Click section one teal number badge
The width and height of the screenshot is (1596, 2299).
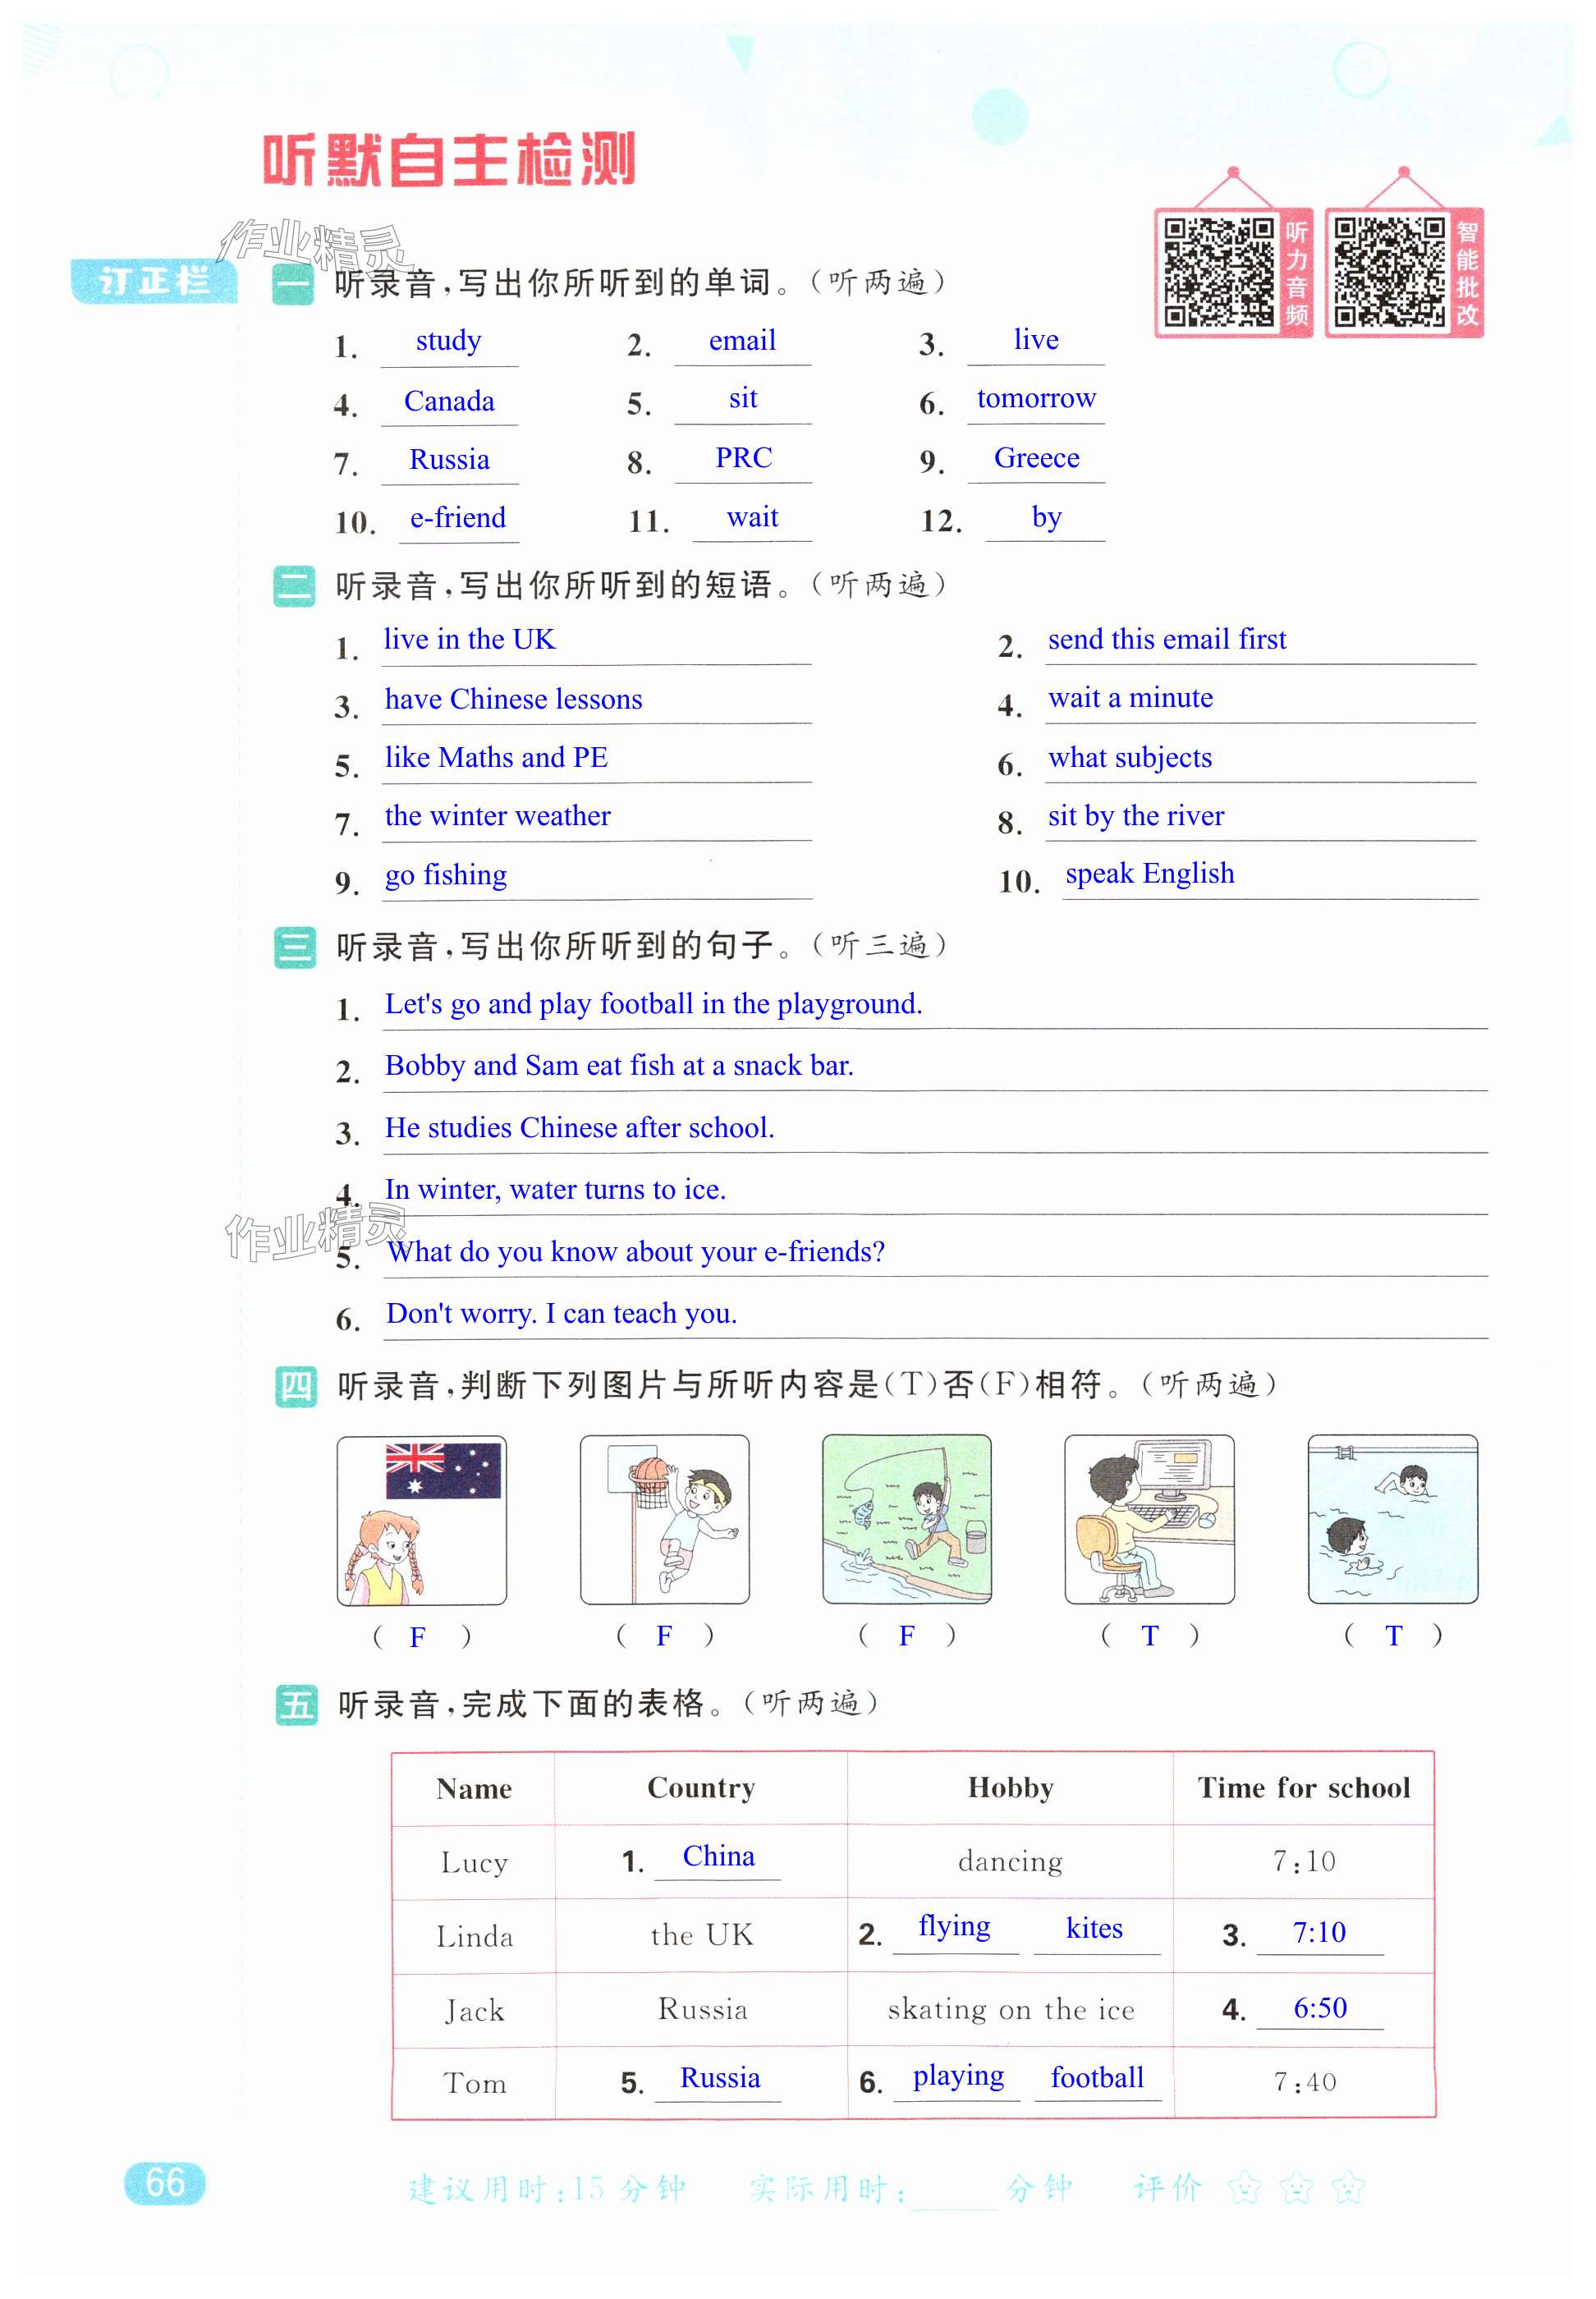pyautogui.click(x=293, y=284)
